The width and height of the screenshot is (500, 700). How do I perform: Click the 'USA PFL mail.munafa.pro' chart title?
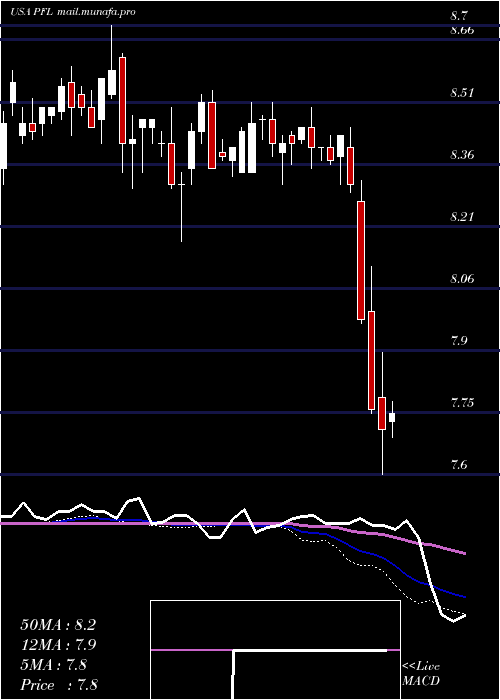point(73,12)
